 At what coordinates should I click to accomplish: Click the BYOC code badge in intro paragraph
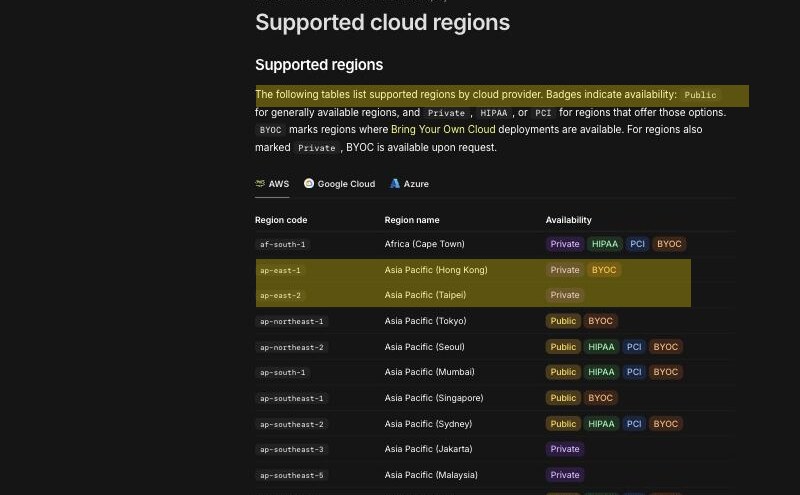point(270,130)
